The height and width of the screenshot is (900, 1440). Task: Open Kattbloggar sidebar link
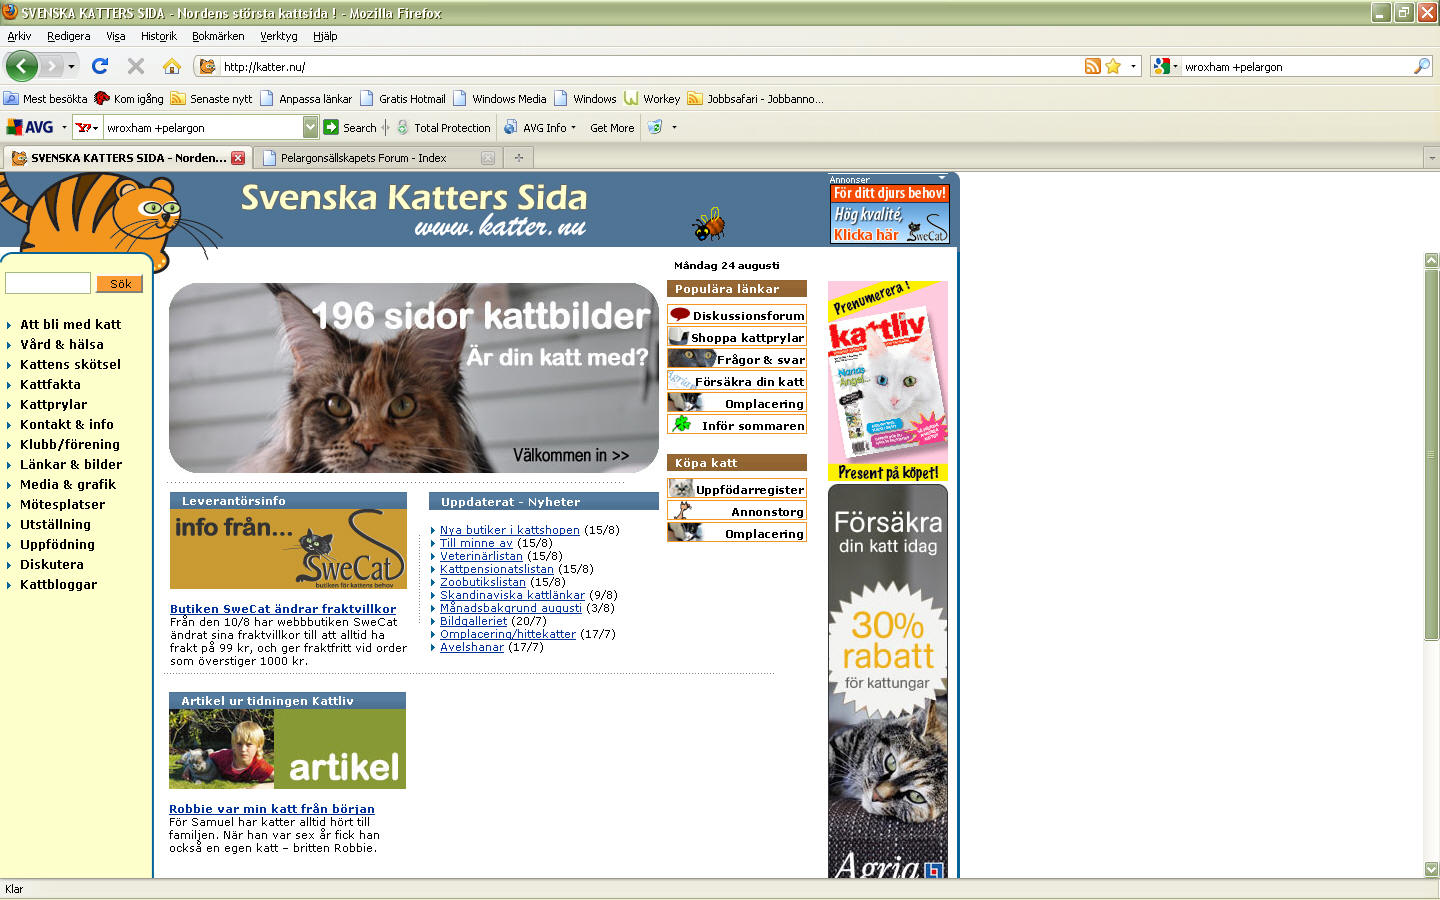[59, 584]
